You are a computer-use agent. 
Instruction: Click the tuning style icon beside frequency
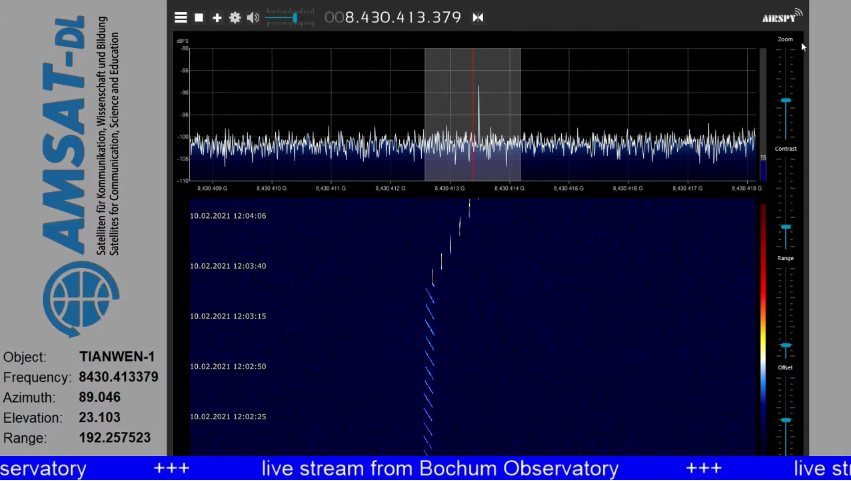(x=478, y=17)
